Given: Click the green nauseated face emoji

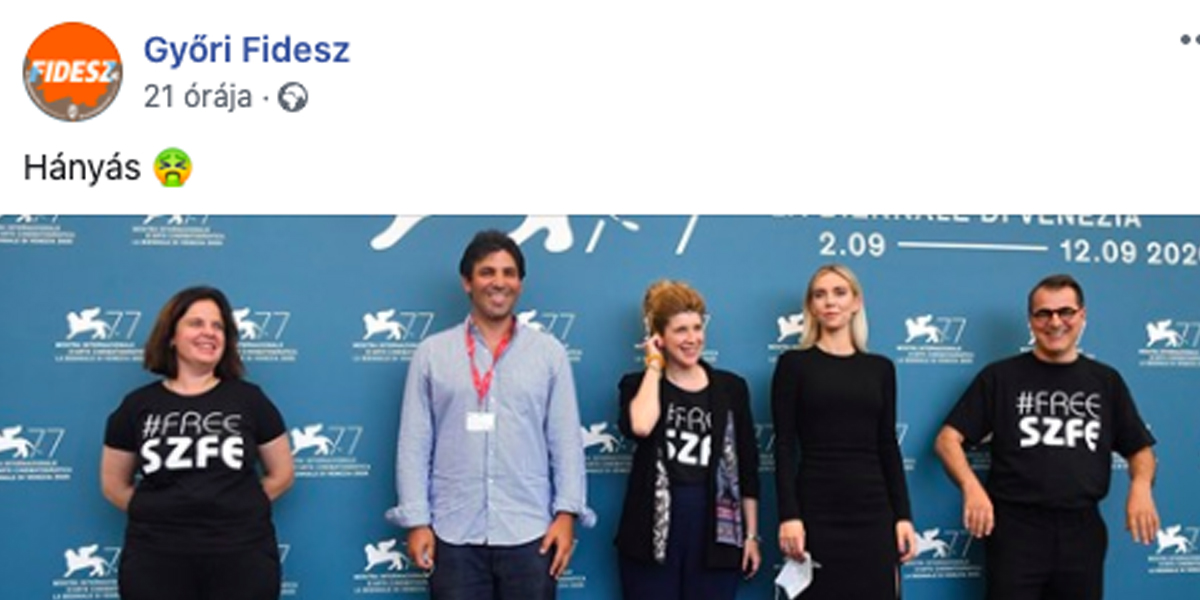Looking at the screenshot, I should click(172, 168).
